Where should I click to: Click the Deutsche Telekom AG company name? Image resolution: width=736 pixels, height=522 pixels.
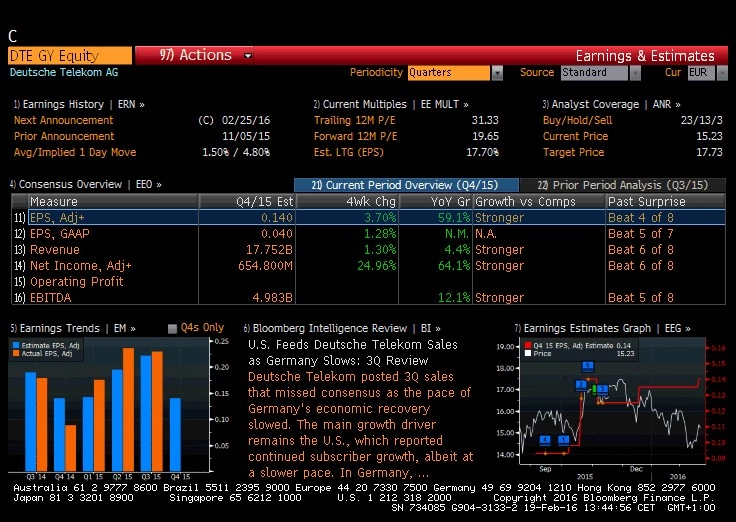tap(64, 72)
